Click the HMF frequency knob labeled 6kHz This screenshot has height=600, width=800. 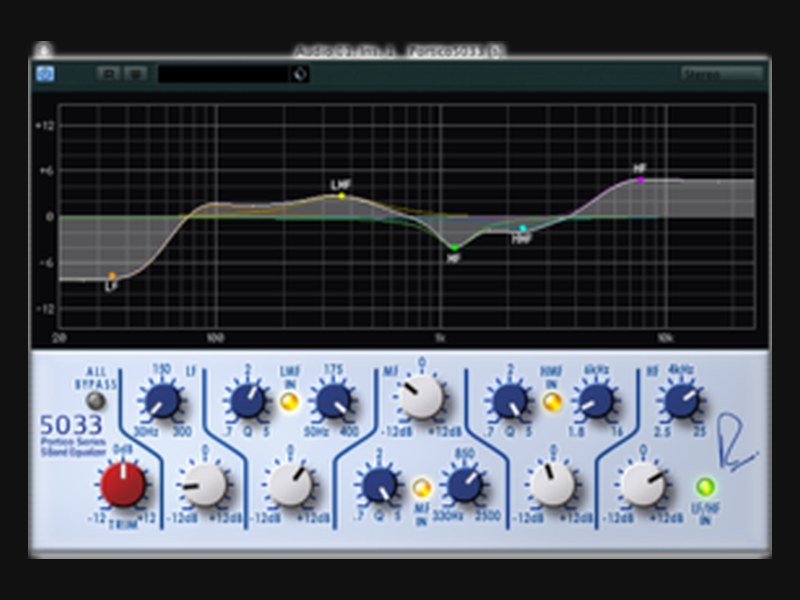coord(595,401)
